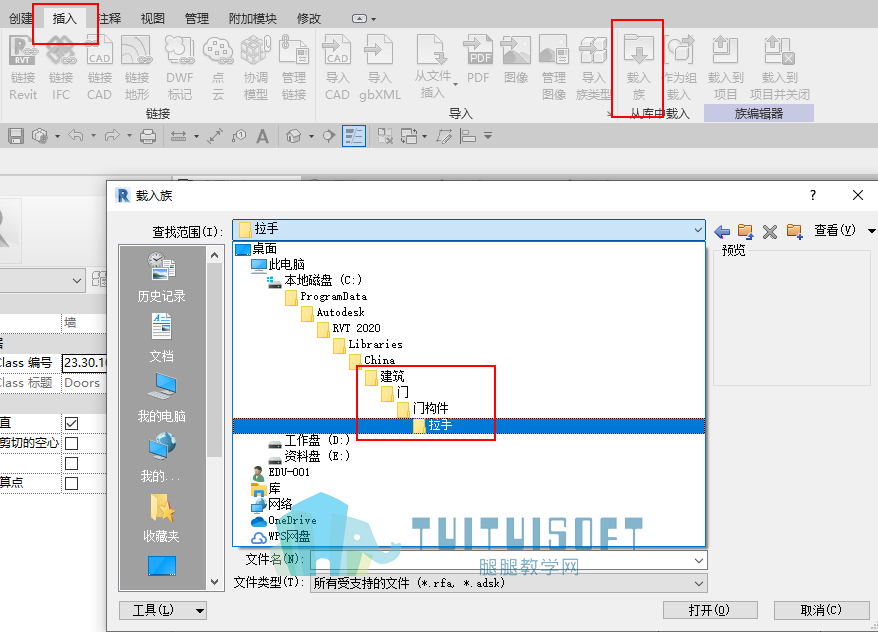Click the Text (A) tool in quick access toolbar
This screenshot has height=632, width=878.
tap(262, 136)
